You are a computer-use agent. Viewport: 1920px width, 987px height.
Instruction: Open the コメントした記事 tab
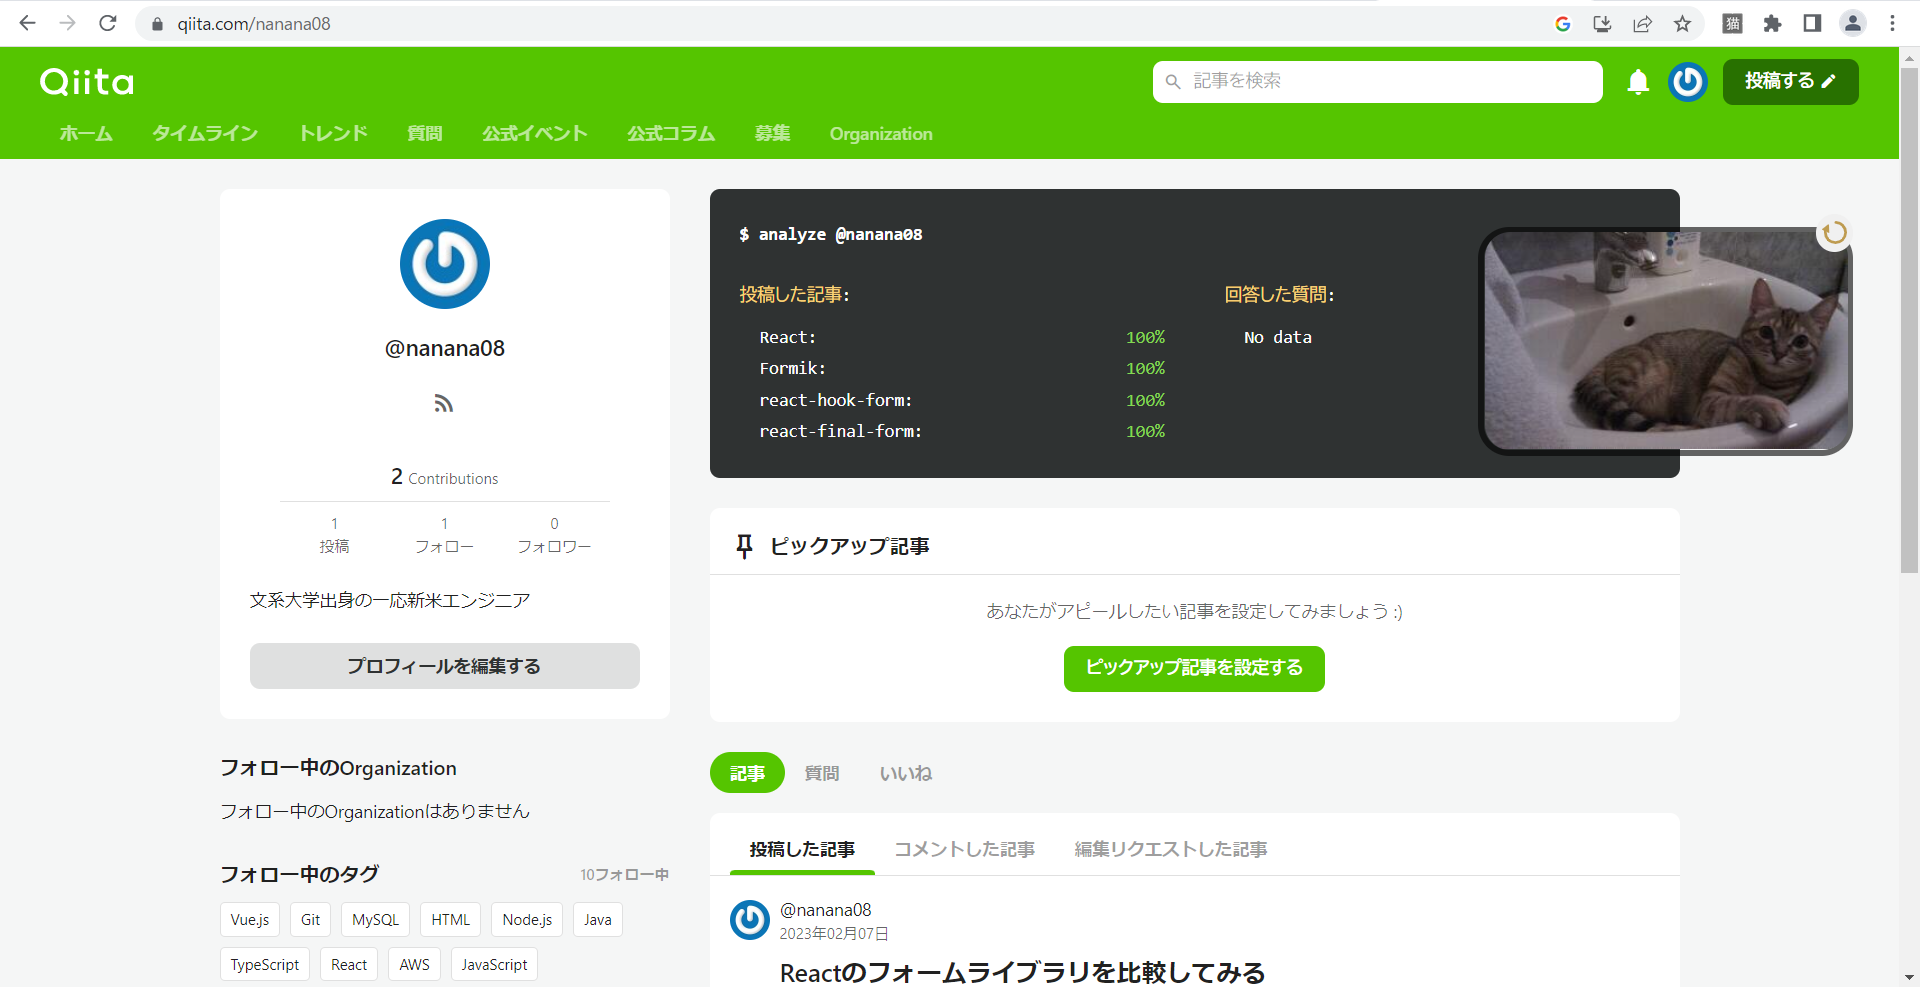click(x=963, y=849)
